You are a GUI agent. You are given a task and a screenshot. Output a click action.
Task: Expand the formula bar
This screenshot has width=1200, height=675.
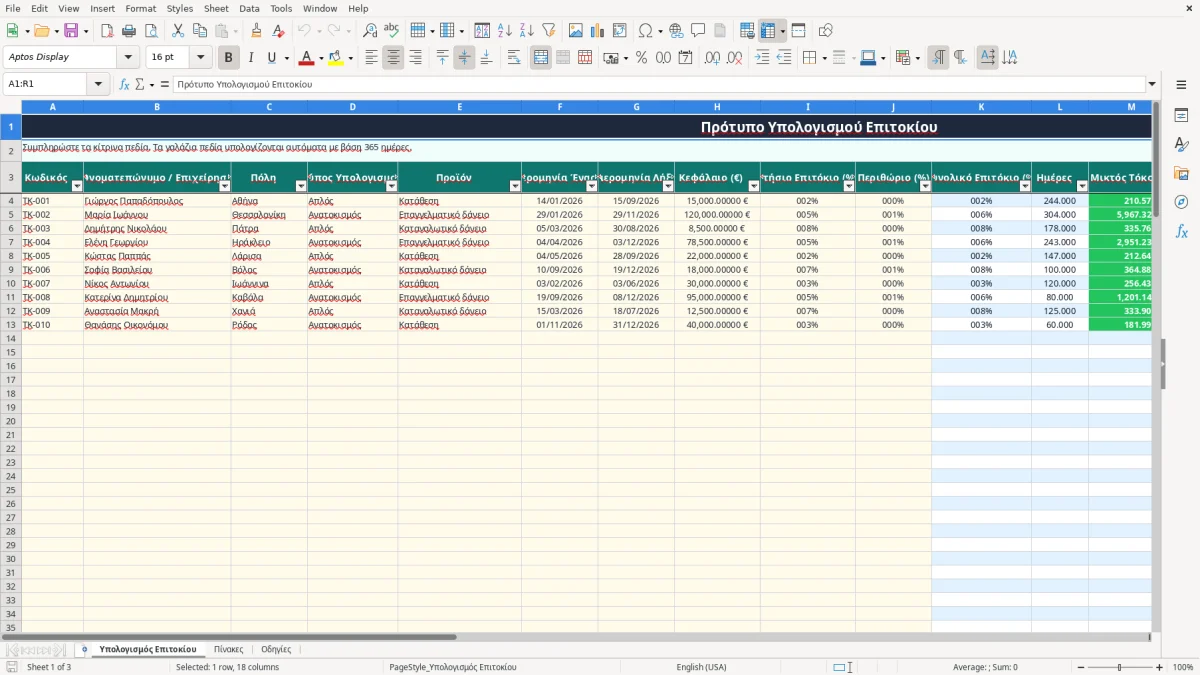(1152, 84)
